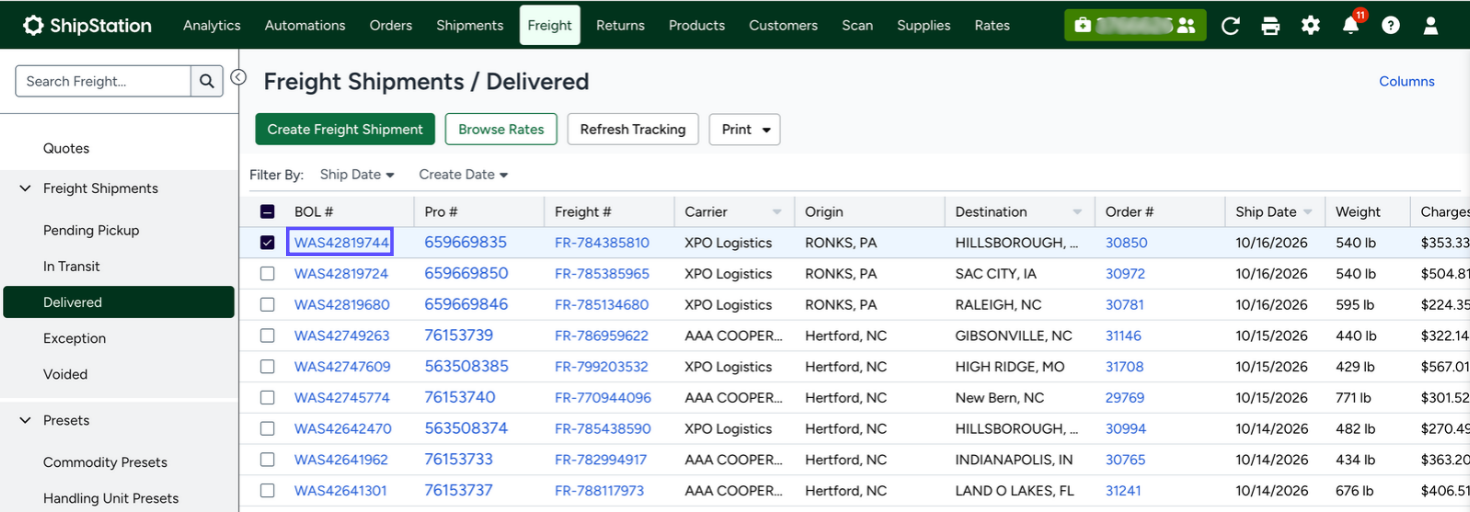Viewport: 1470px width, 512px height.
Task: Open Exception in sidebar
Action: (74, 338)
